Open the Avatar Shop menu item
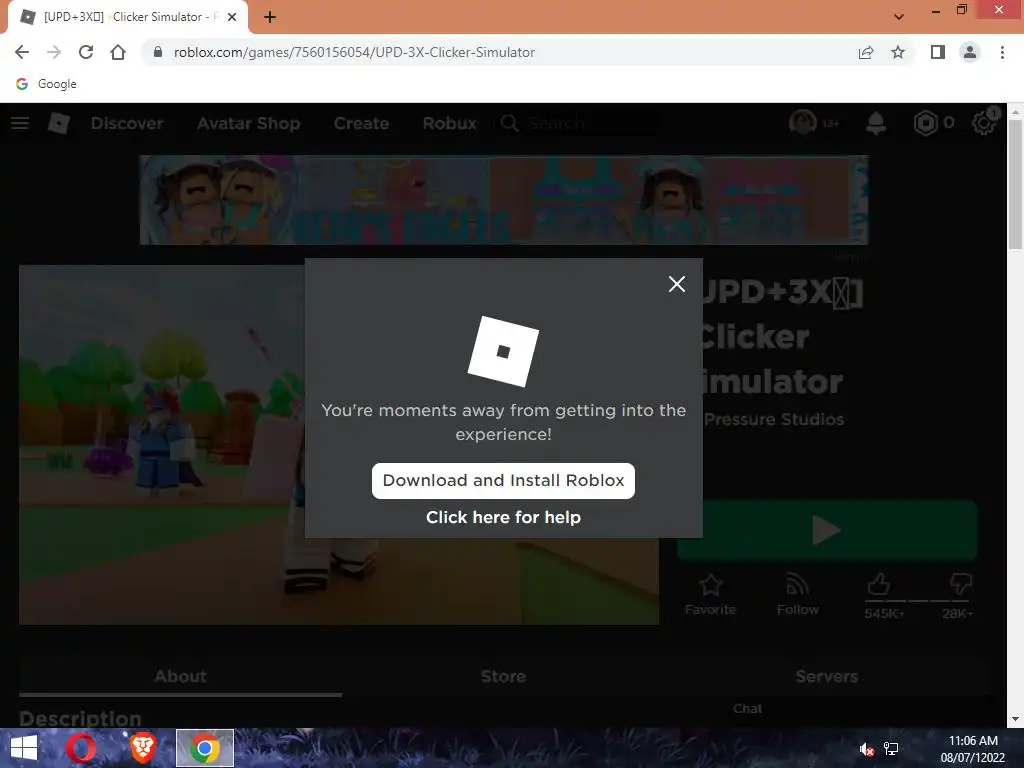Screen dimensions: 1024x768 tap(248, 123)
